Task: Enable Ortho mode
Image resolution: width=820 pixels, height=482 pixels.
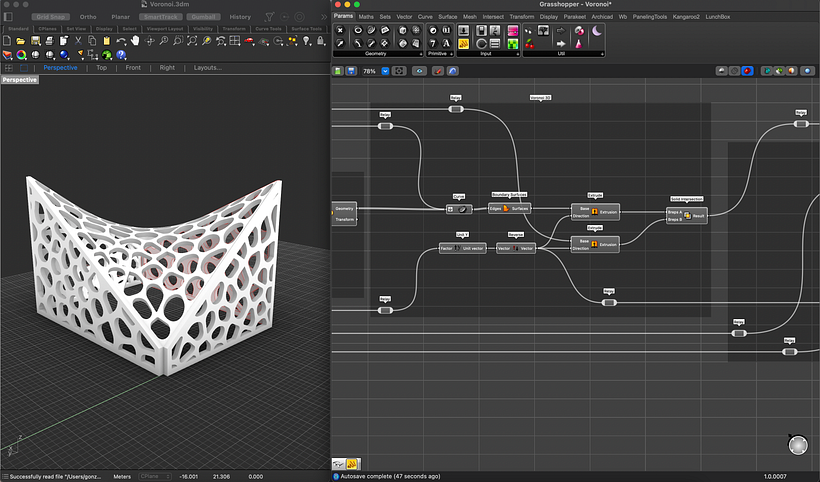Action: [88, 17]
